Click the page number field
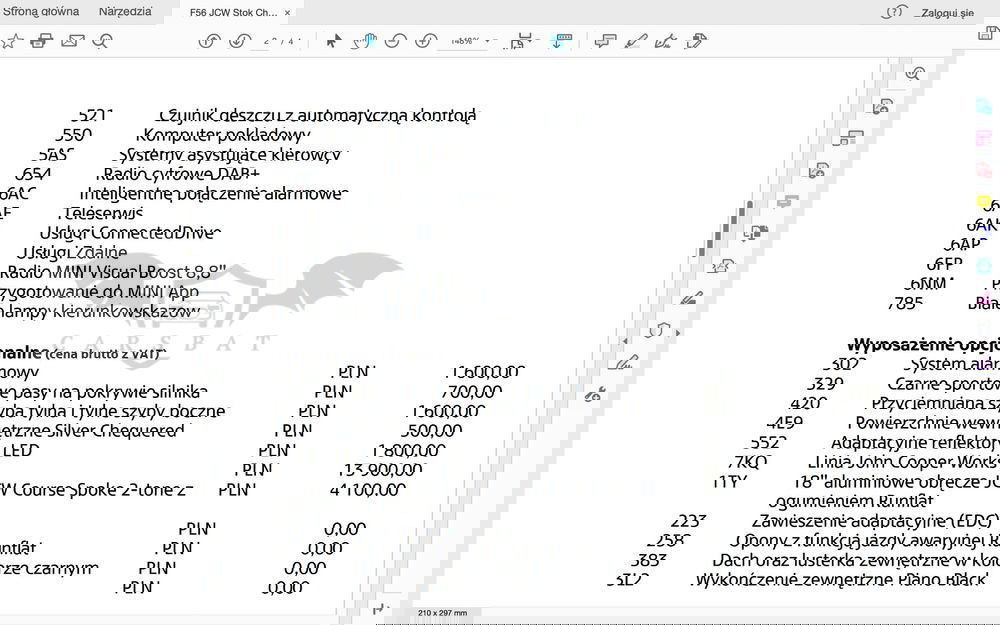 [x=269, y=42]
